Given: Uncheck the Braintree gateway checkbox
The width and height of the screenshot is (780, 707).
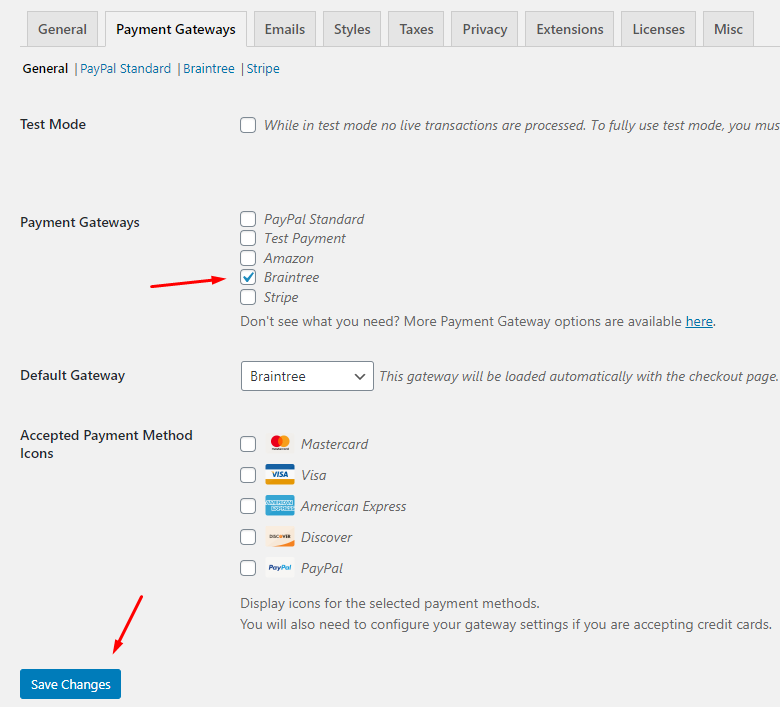Looking at the screenshot, I should coord(248,278).
